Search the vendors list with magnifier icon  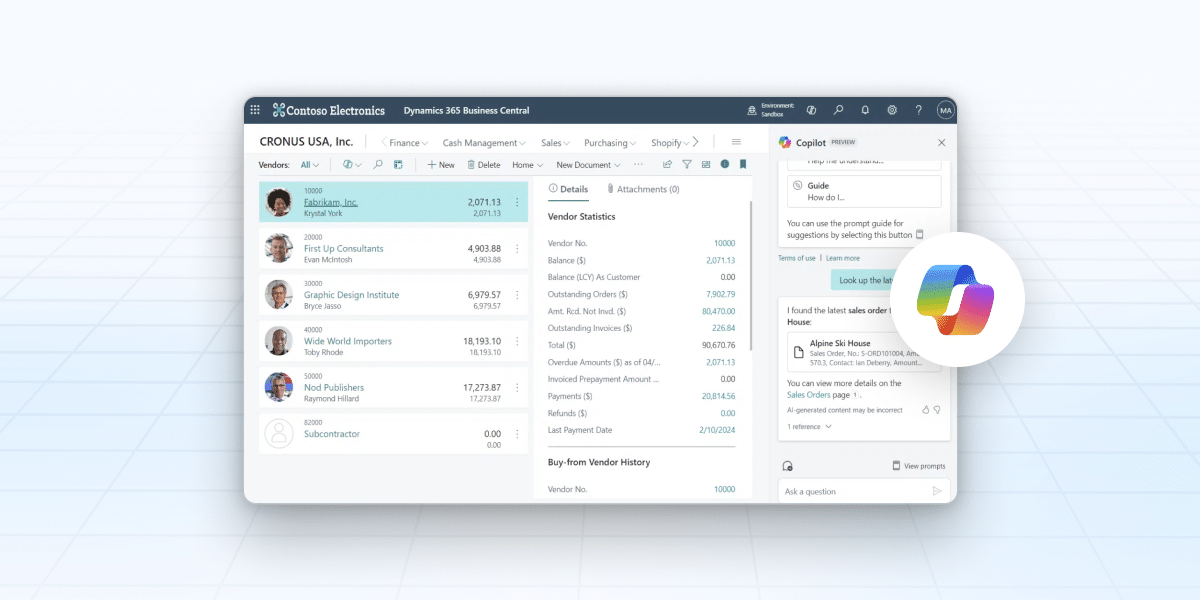click(378, 165)
